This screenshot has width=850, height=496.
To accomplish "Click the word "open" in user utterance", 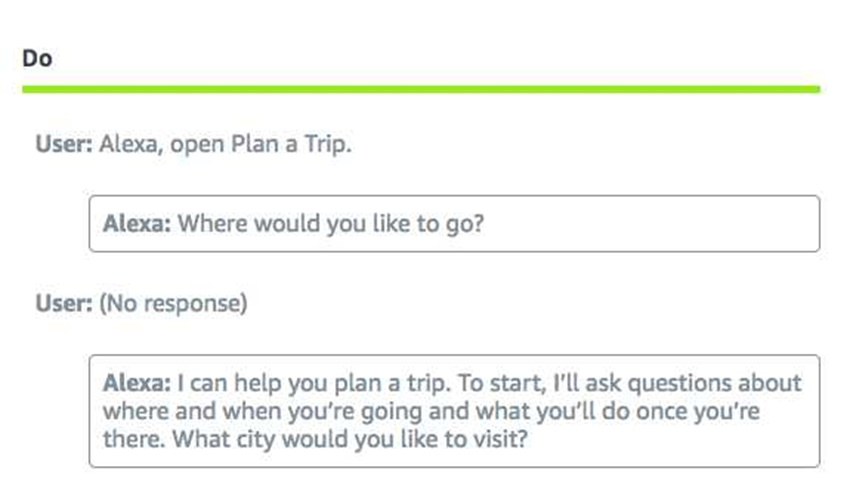I will pos(197,146).
